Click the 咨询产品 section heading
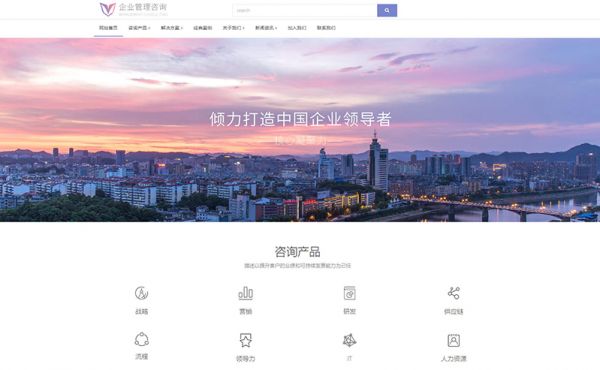600x370 pixels. [x=297, y=252]
